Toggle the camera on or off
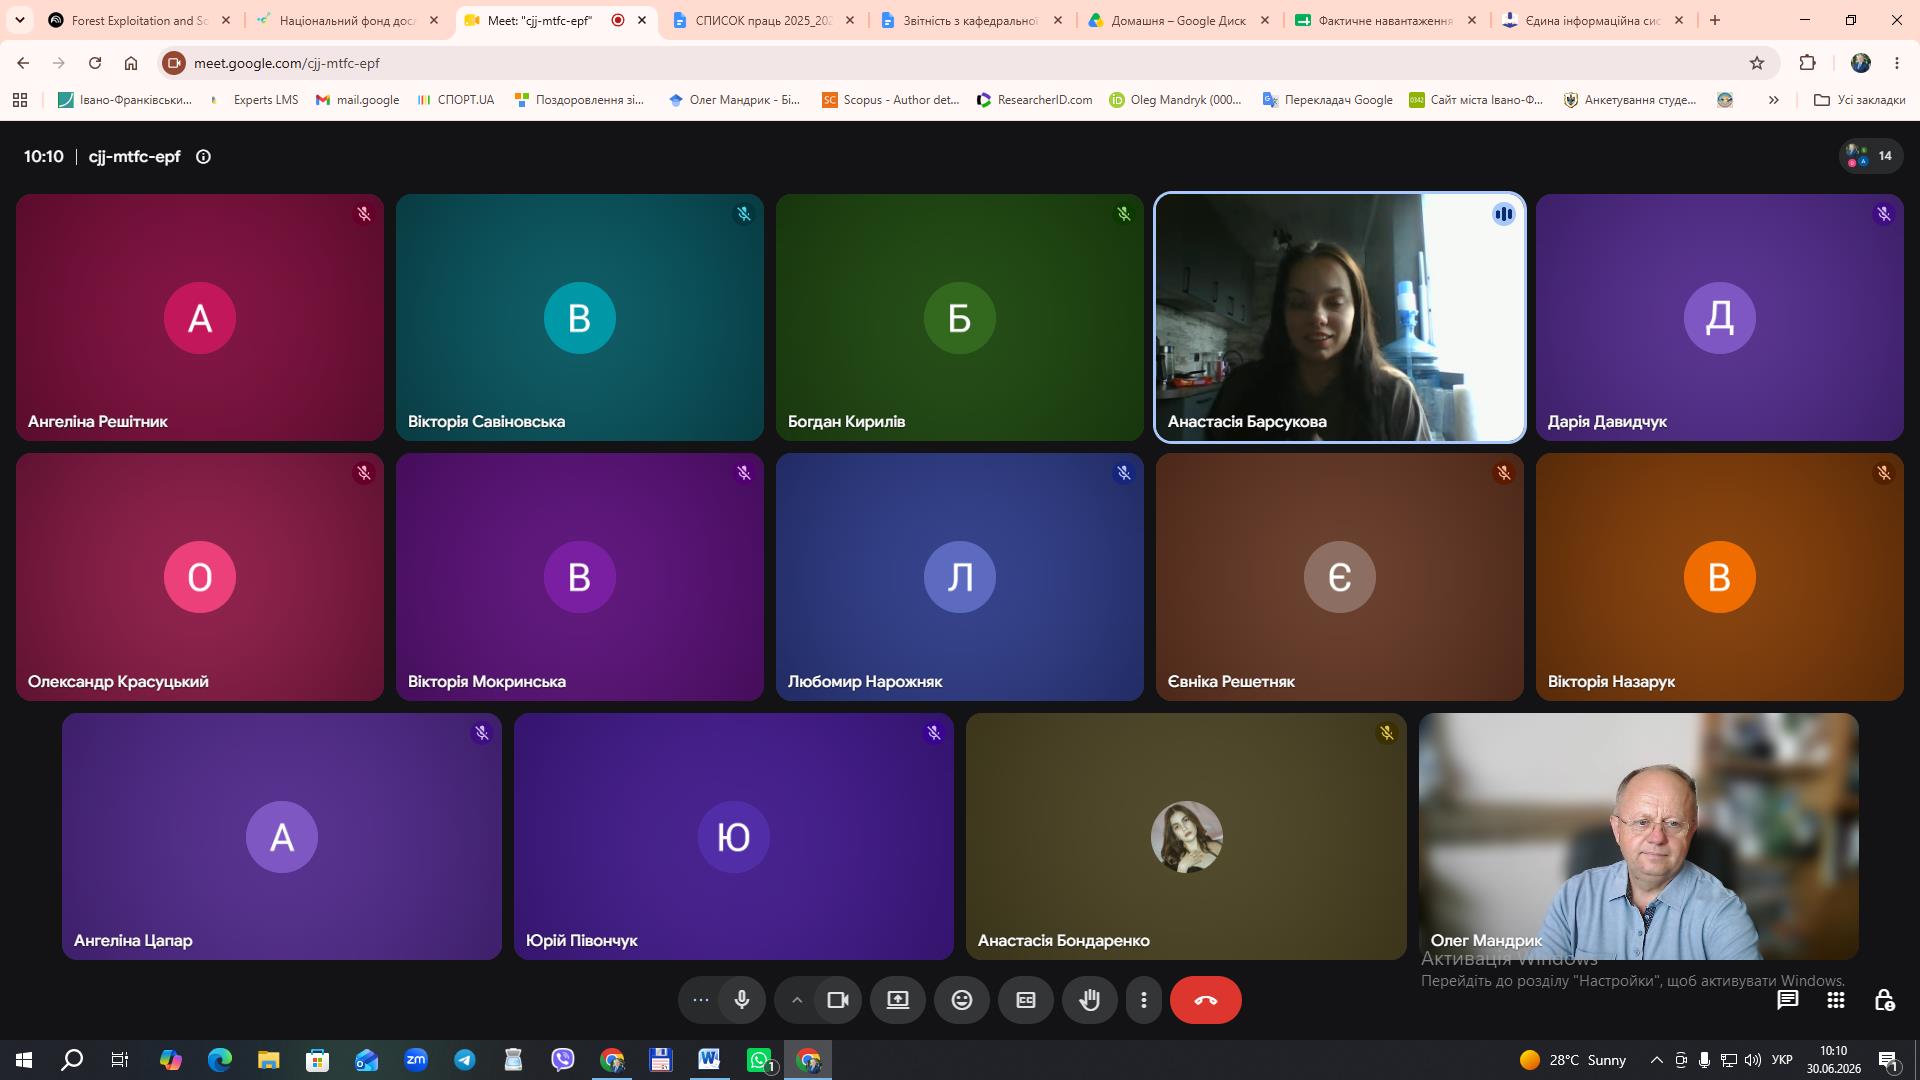The width and height of the screenshot is (1920, 1080). (838, 1000)
